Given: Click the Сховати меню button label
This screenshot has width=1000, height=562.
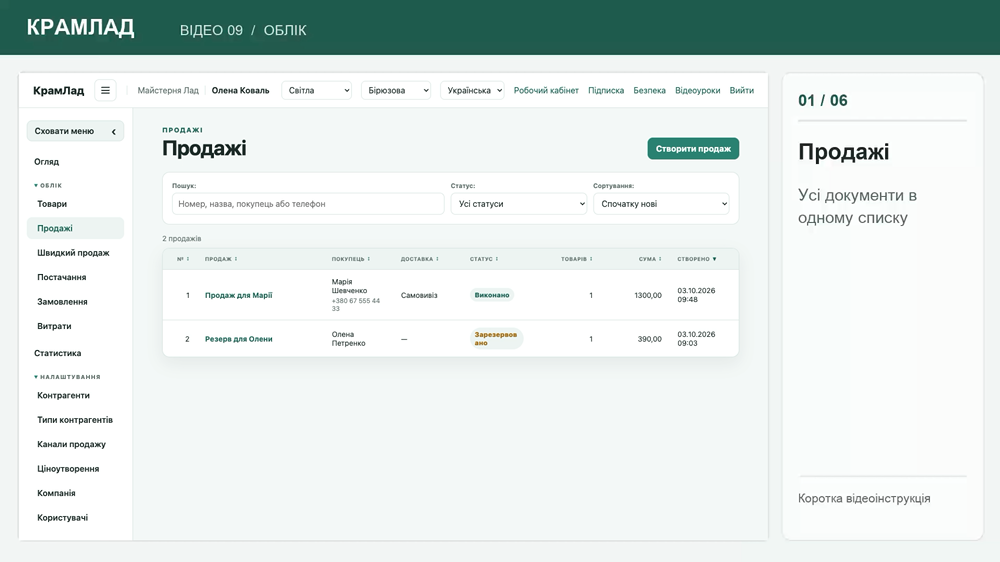Looking at the screenshot, I should click(64, 131).
